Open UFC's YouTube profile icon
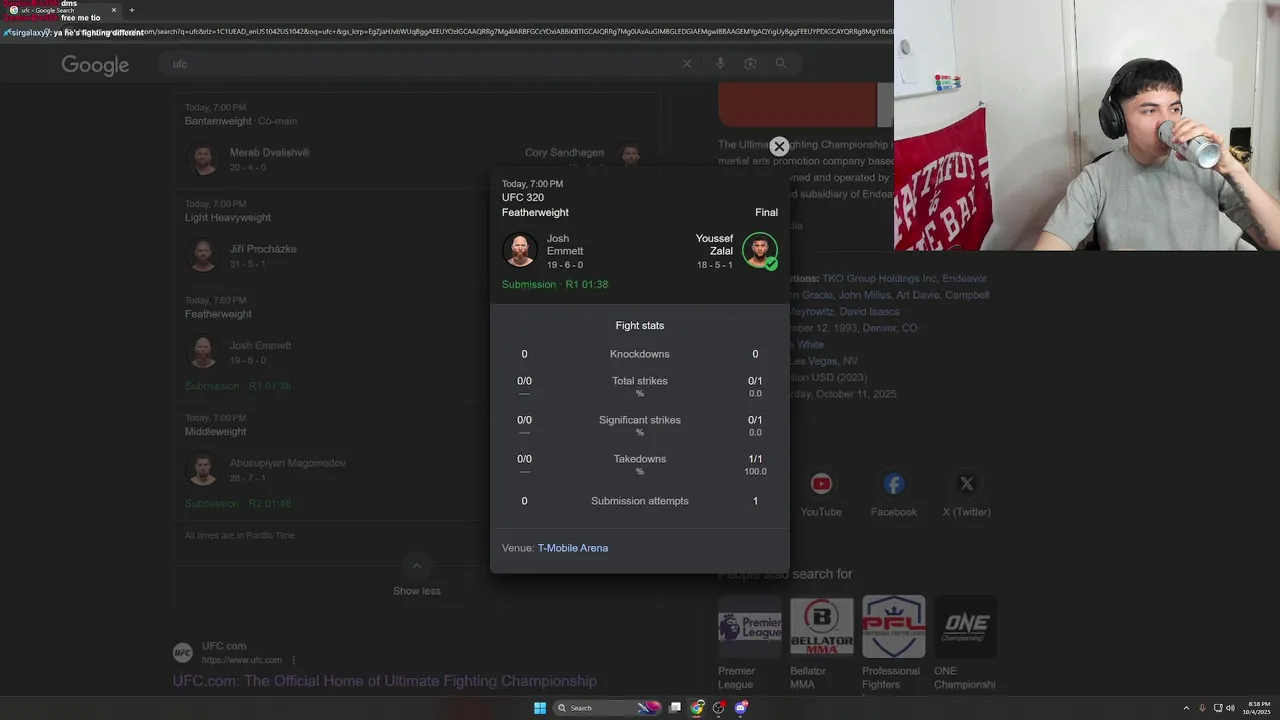This screenshot has width=1280, height=720. [x=821, y=484]
